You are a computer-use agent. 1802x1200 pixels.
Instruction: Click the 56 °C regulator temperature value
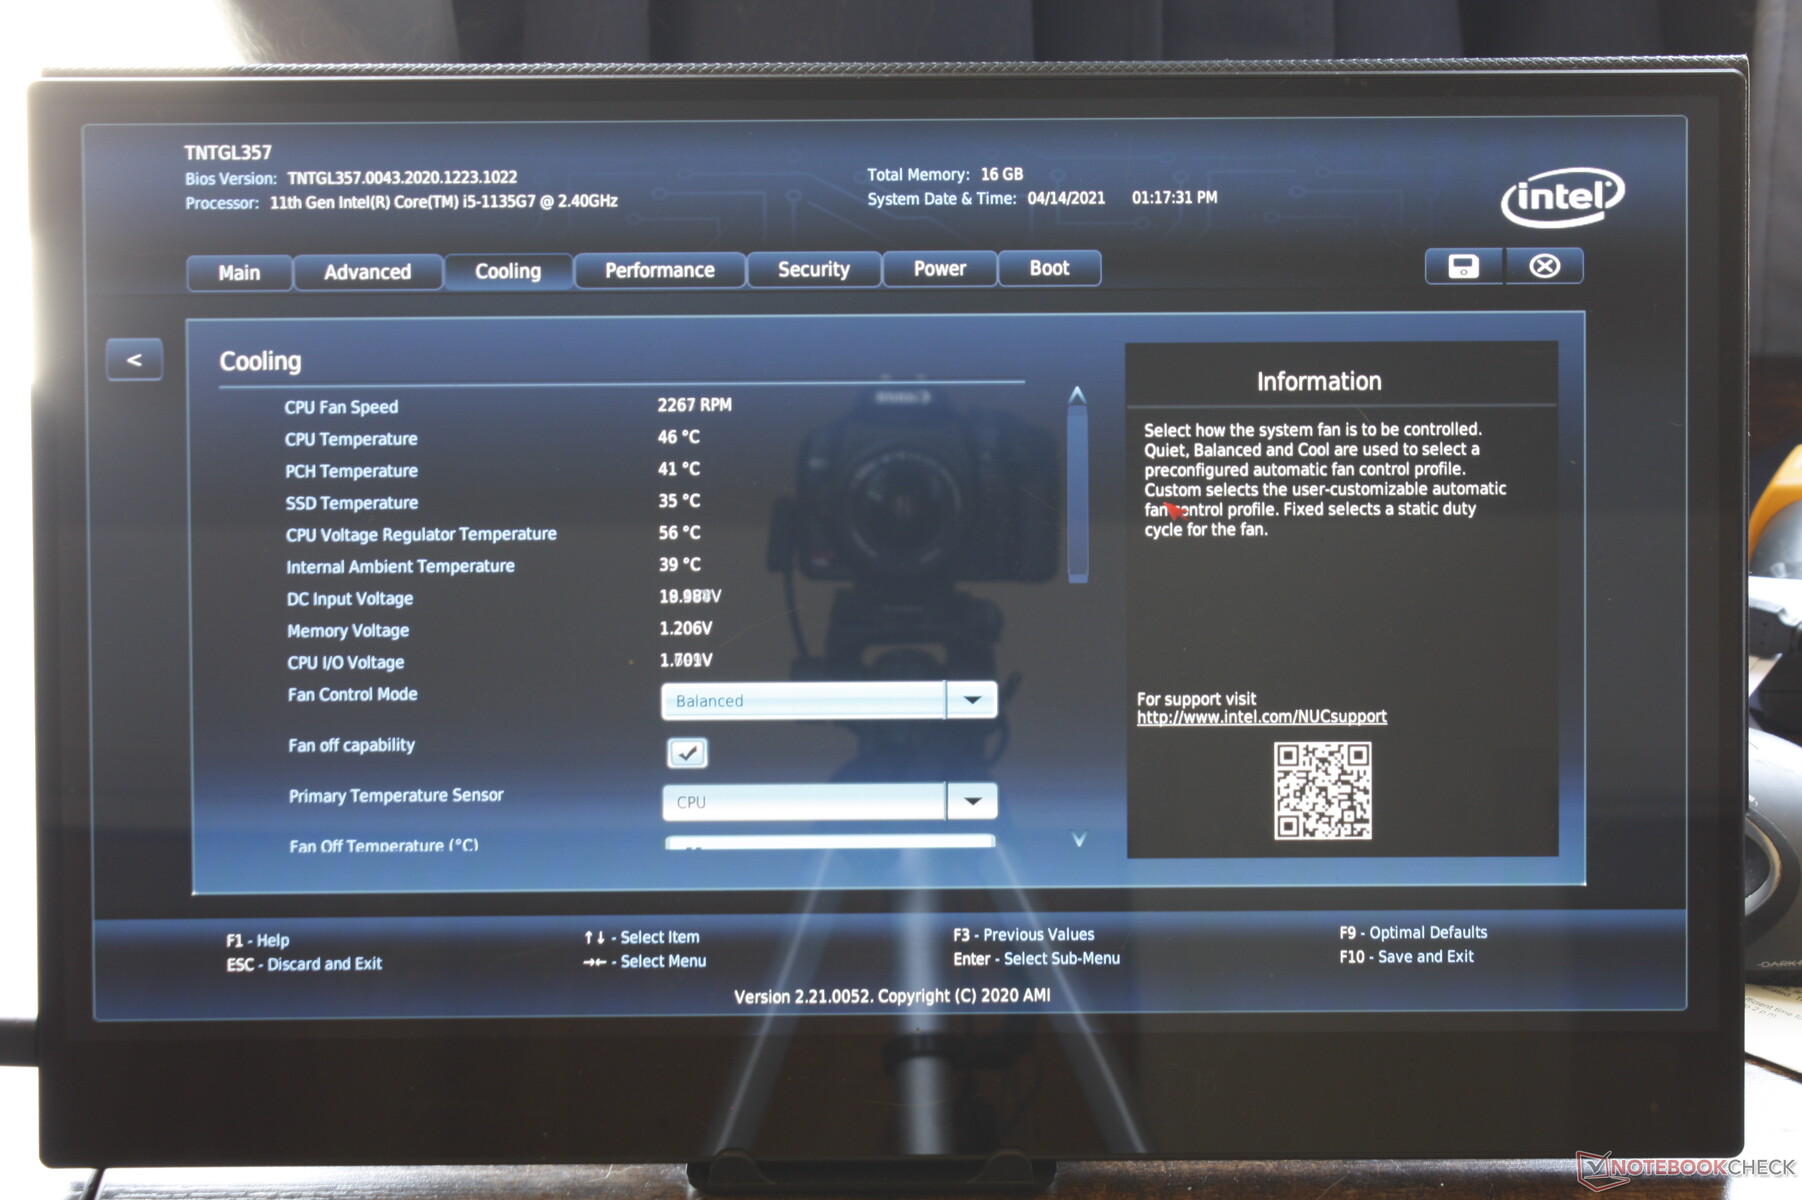coord(679,533)
